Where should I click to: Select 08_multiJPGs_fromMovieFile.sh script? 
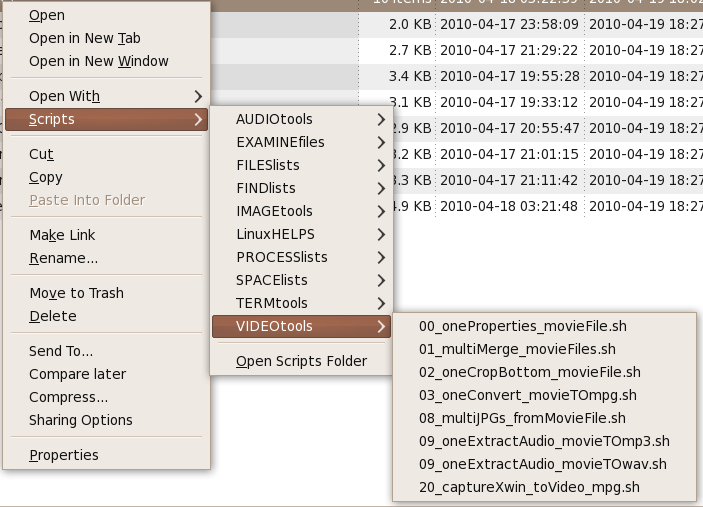point(522,418)
